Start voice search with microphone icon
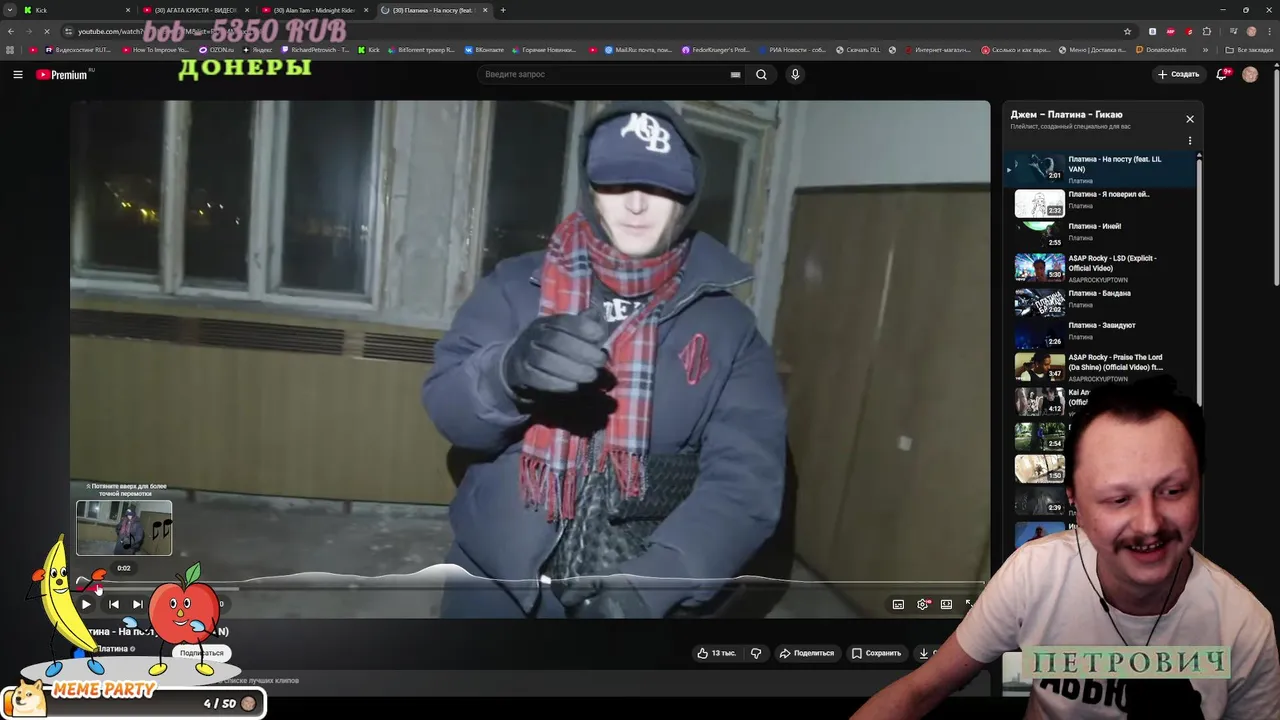Screen dimensions: 1280x720 click(795, 74)
